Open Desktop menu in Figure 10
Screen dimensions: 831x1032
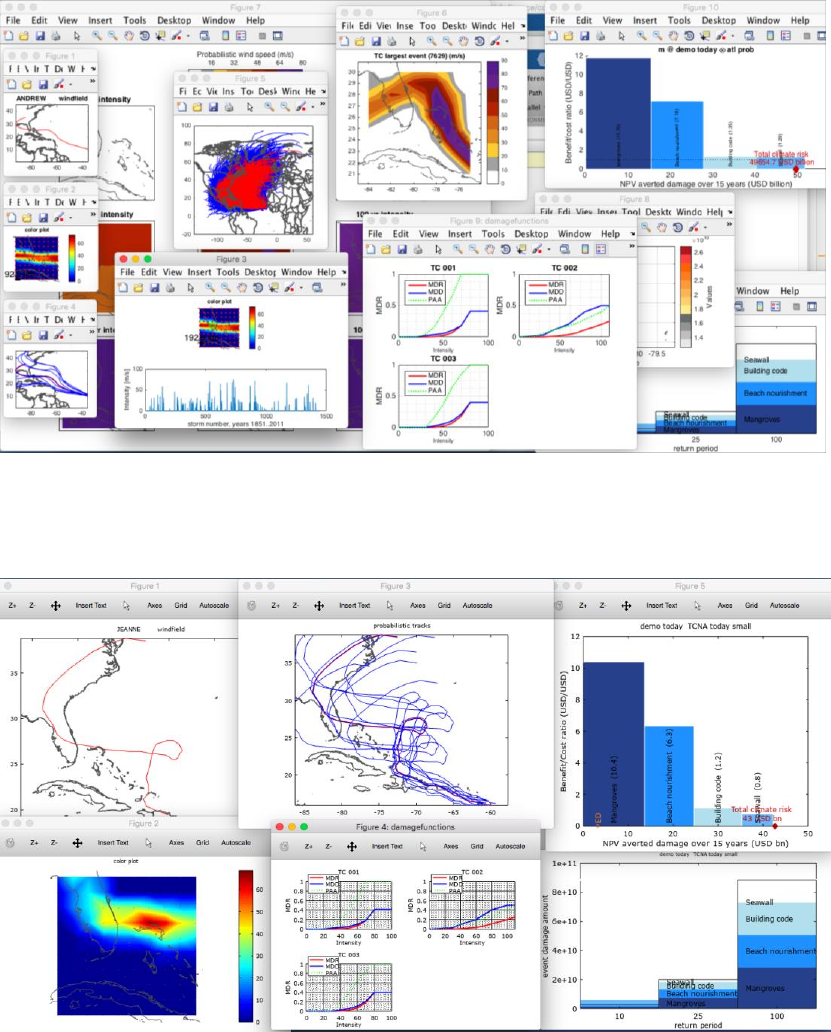(x=718, y=20)
